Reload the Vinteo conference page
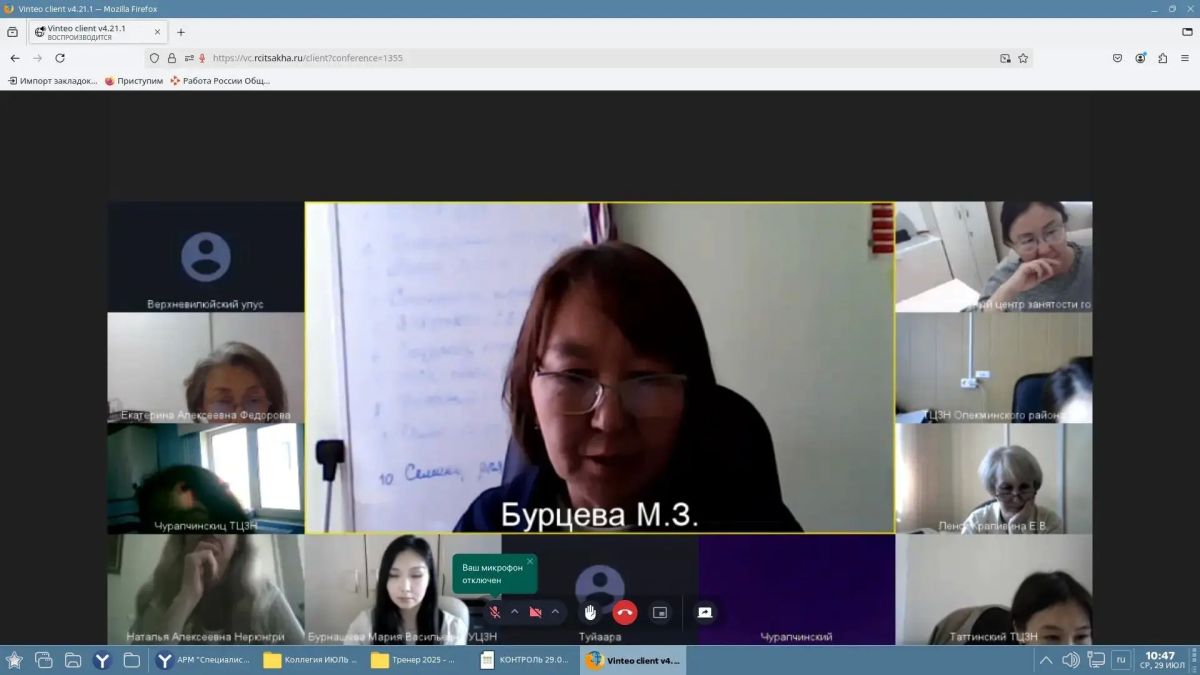The height and width of the screenshot is (675, 1200). (60, 58)
